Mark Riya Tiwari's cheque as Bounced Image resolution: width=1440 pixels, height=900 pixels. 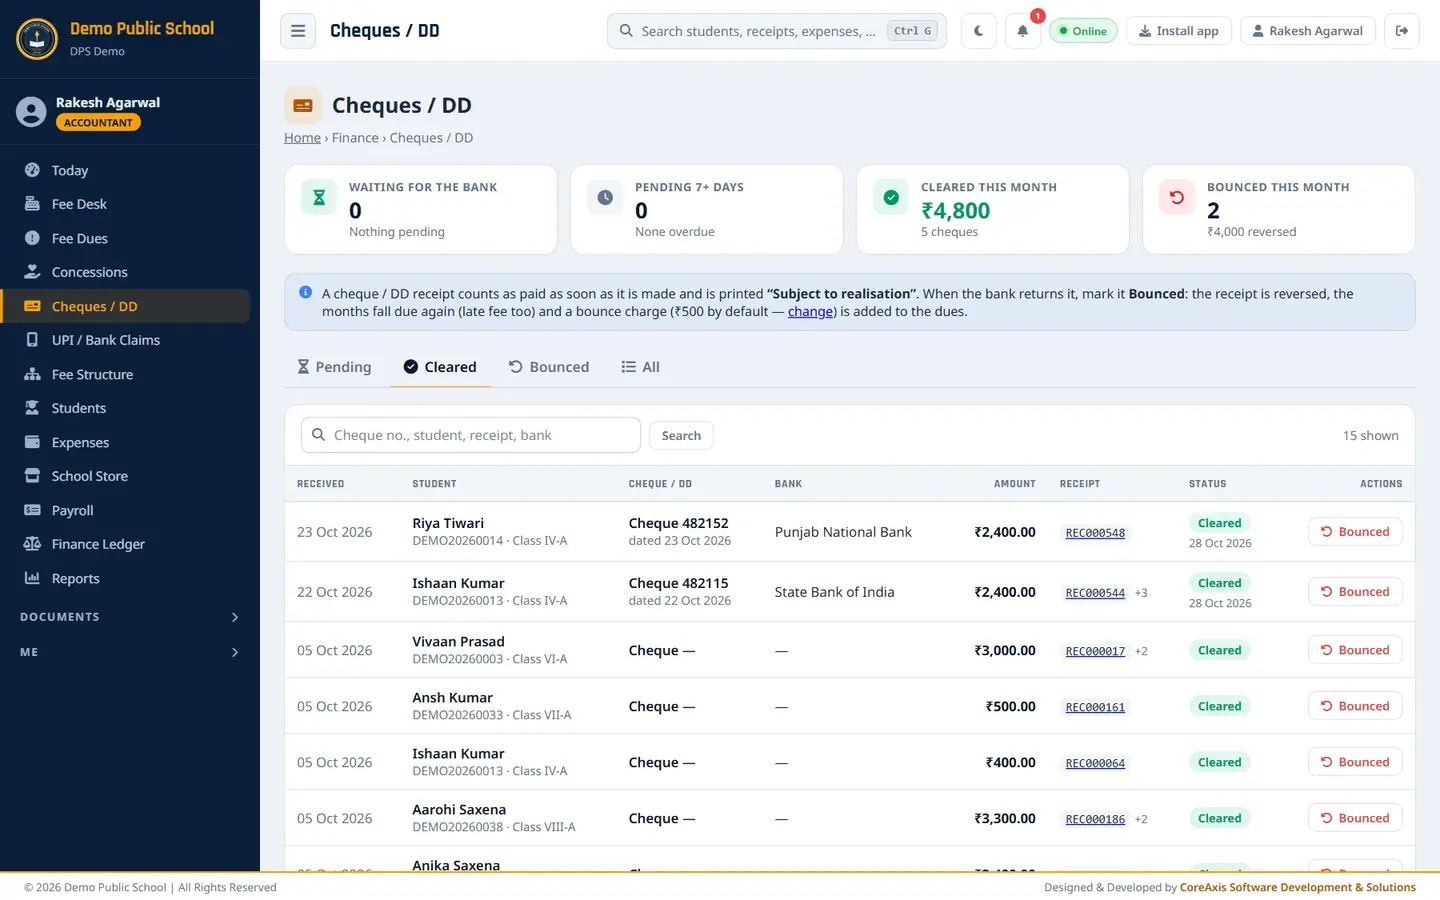coord(1355,532)
